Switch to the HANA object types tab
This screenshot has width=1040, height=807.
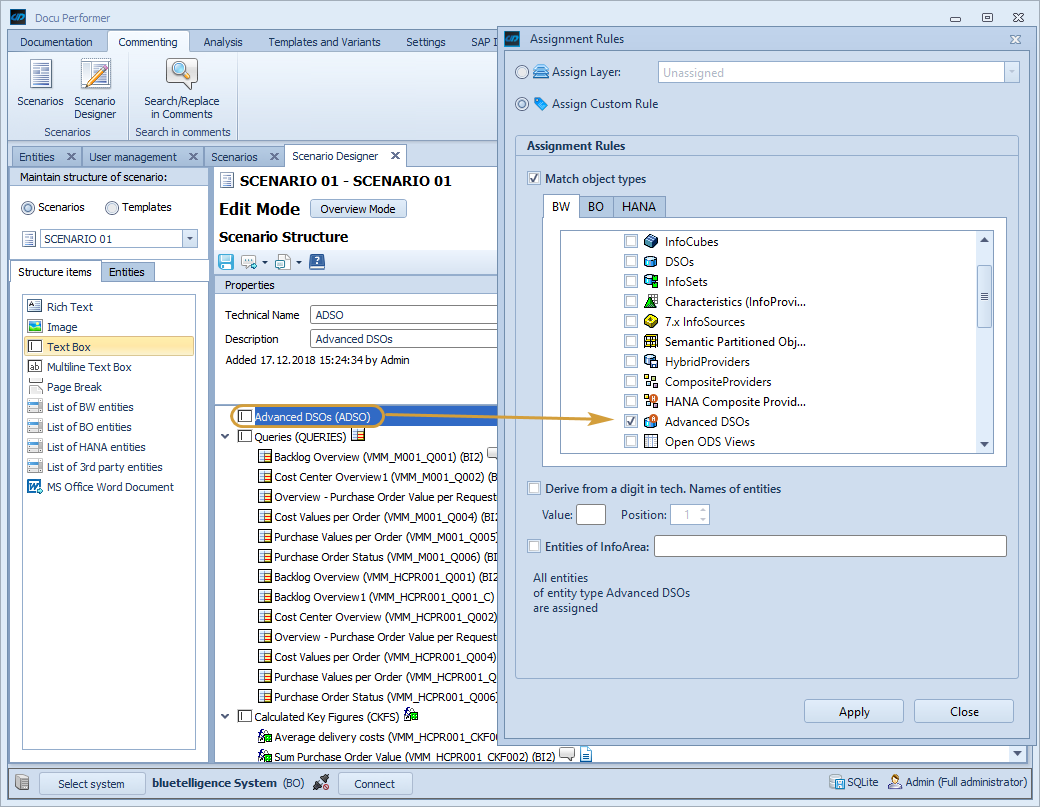638,207
